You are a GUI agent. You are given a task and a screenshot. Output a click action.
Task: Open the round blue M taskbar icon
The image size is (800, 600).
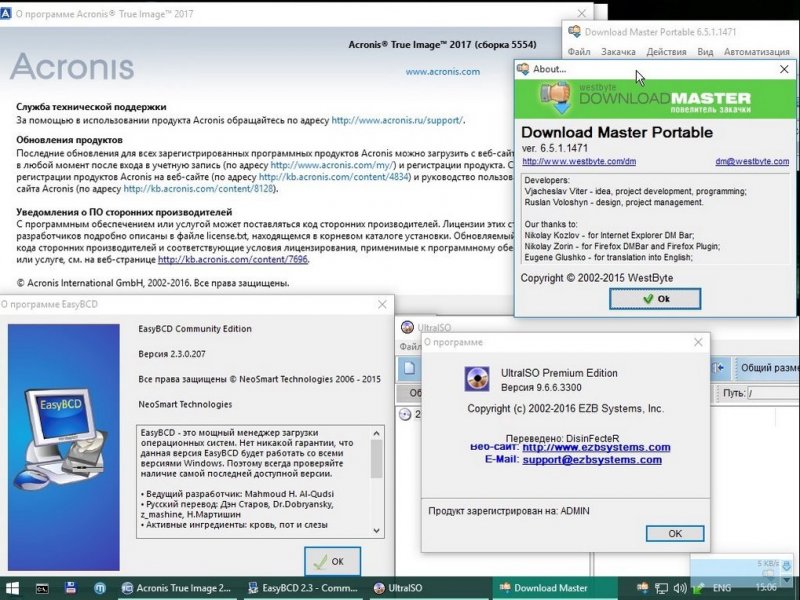click(100, 588)
